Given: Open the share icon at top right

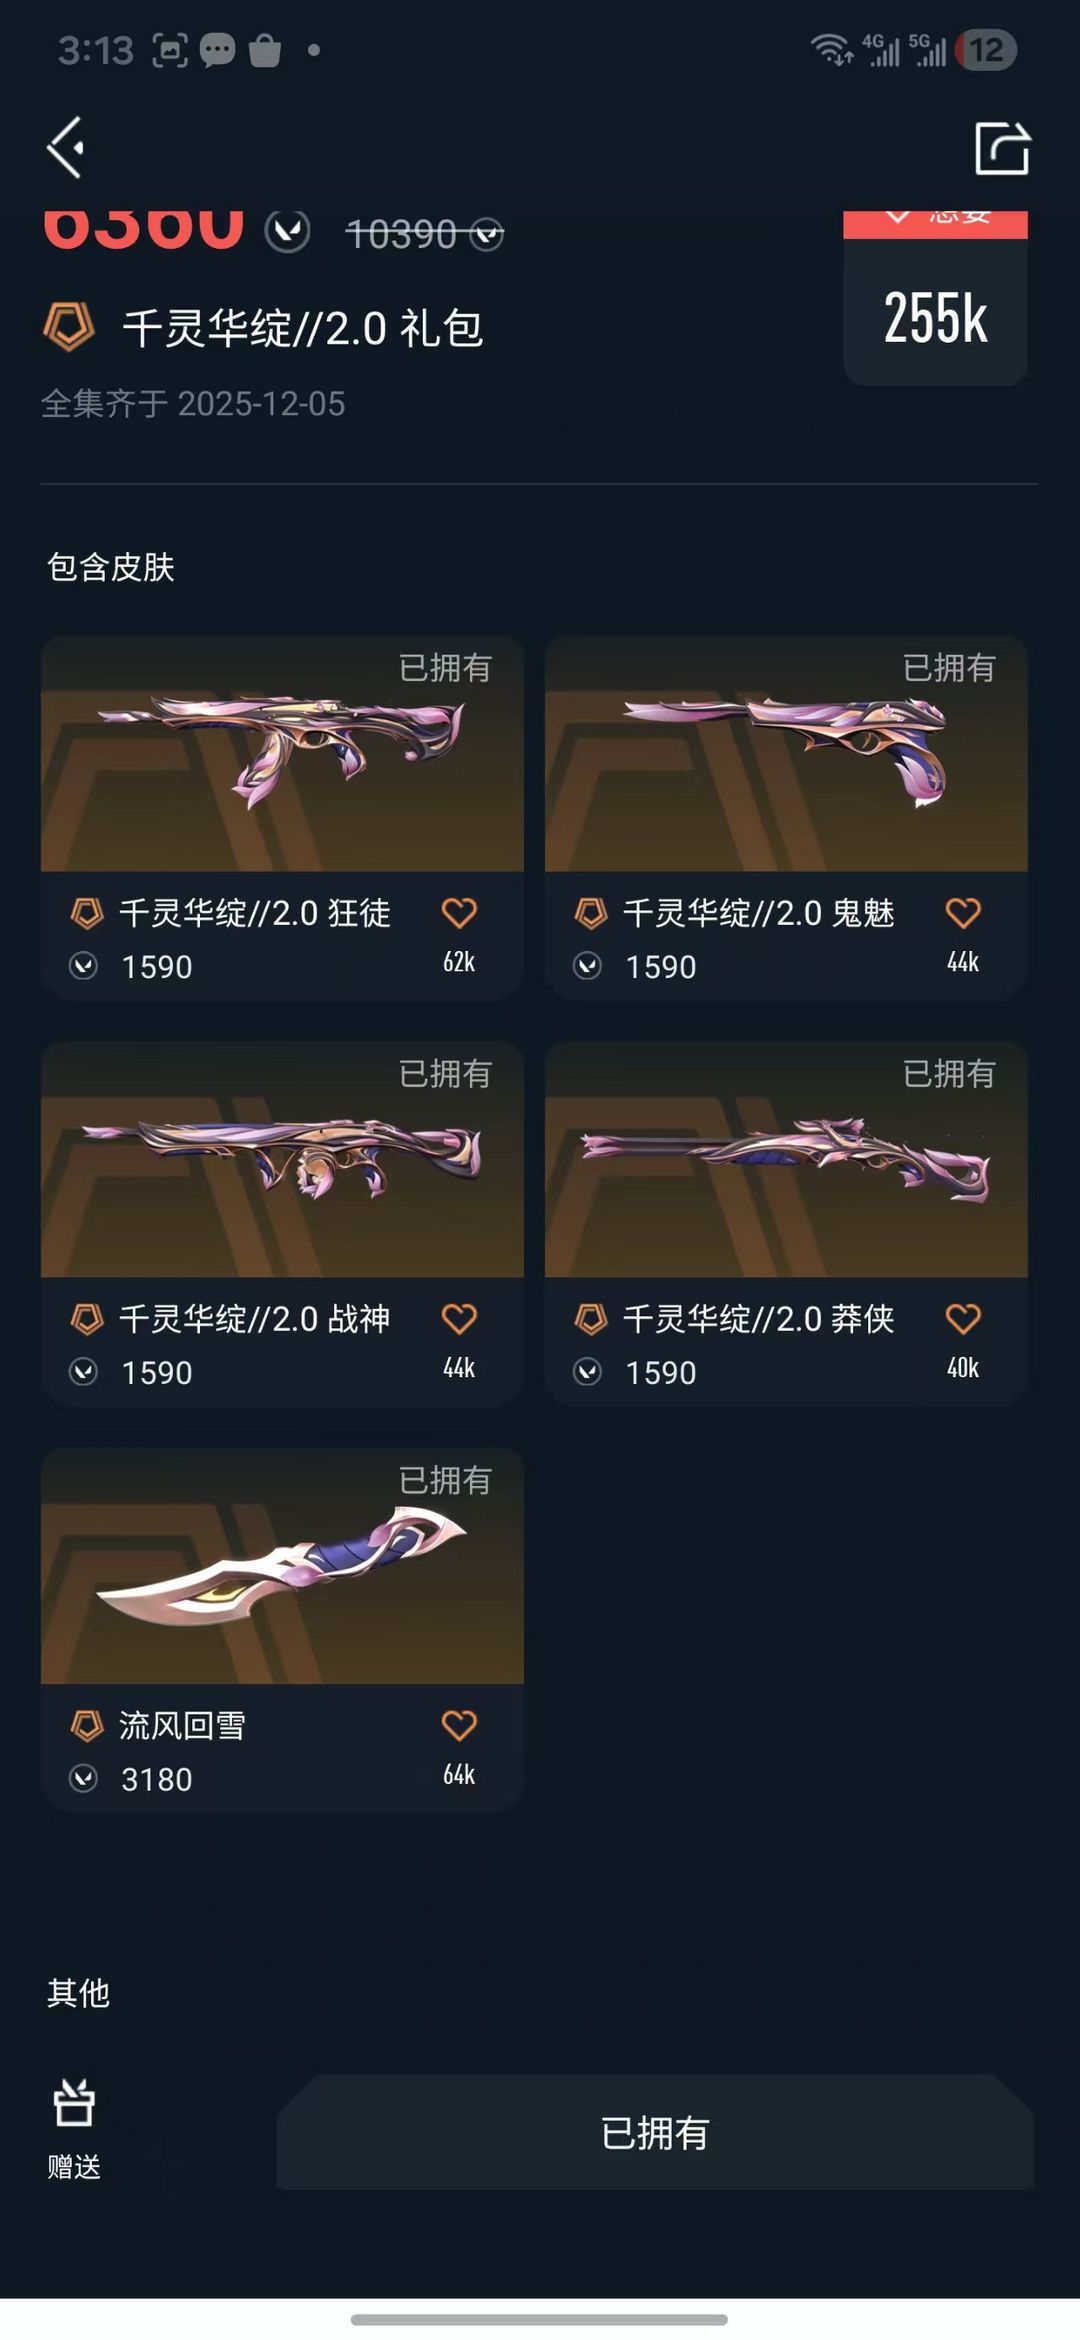Looking at the screenshot, I should 1002,148.
